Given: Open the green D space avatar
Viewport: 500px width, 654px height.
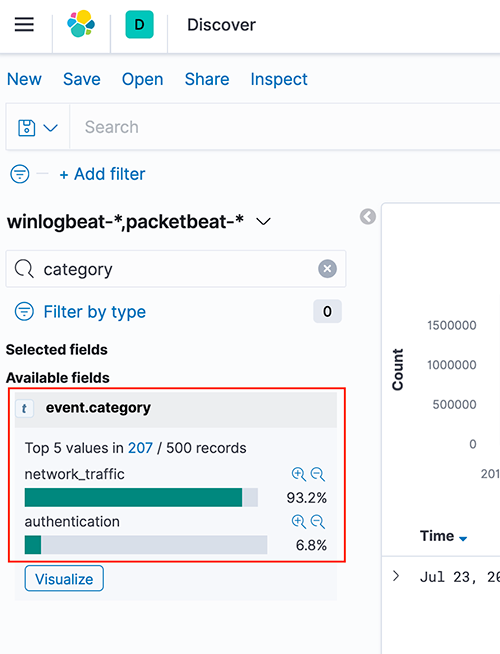Looking at the screenshot, I should click(139, 25).
